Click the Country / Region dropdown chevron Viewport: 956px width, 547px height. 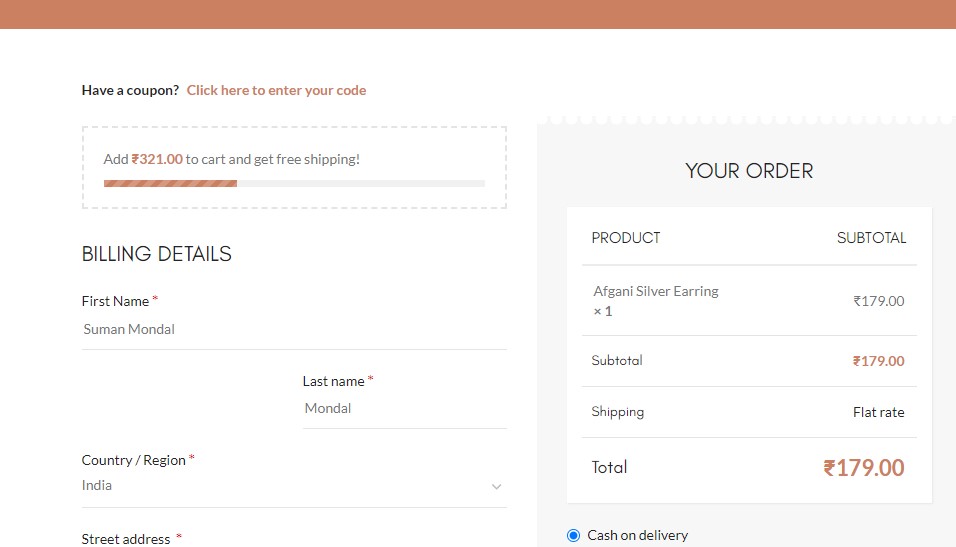[496, 487]
